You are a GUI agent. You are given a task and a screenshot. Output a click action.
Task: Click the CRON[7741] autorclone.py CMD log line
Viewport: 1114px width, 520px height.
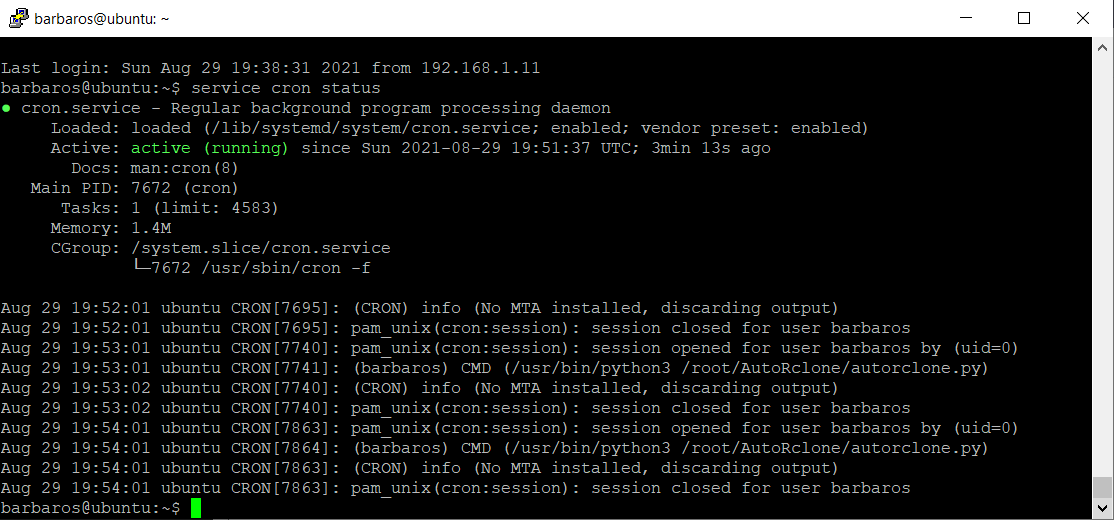point(494,369)
